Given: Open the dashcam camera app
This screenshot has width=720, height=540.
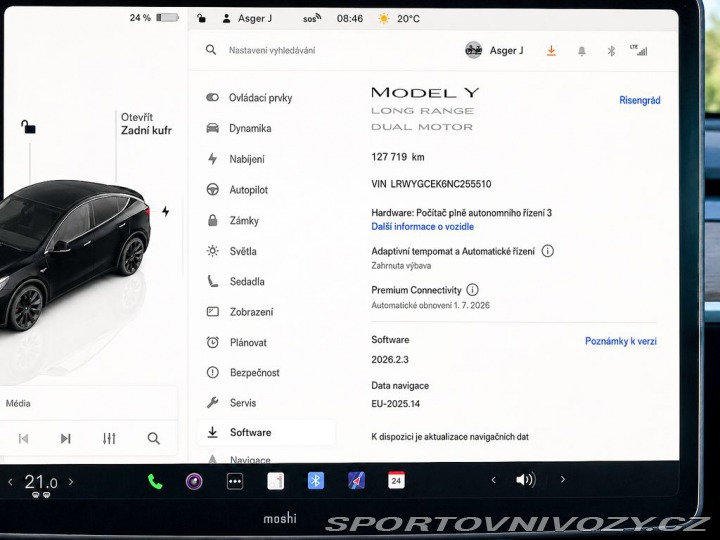Looking at the screenshot, I should click(194, 481).
